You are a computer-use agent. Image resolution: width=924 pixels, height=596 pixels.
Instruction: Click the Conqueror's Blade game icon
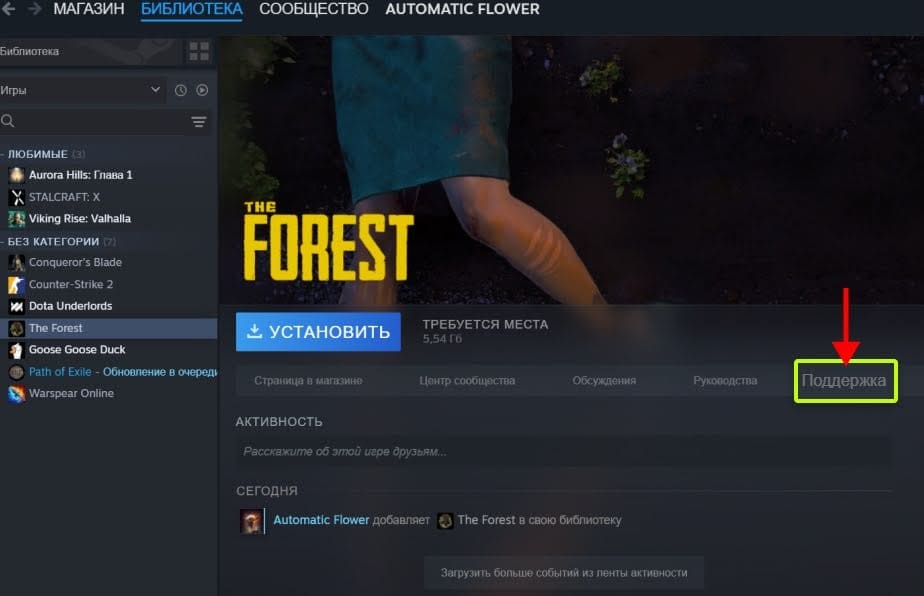16,262
